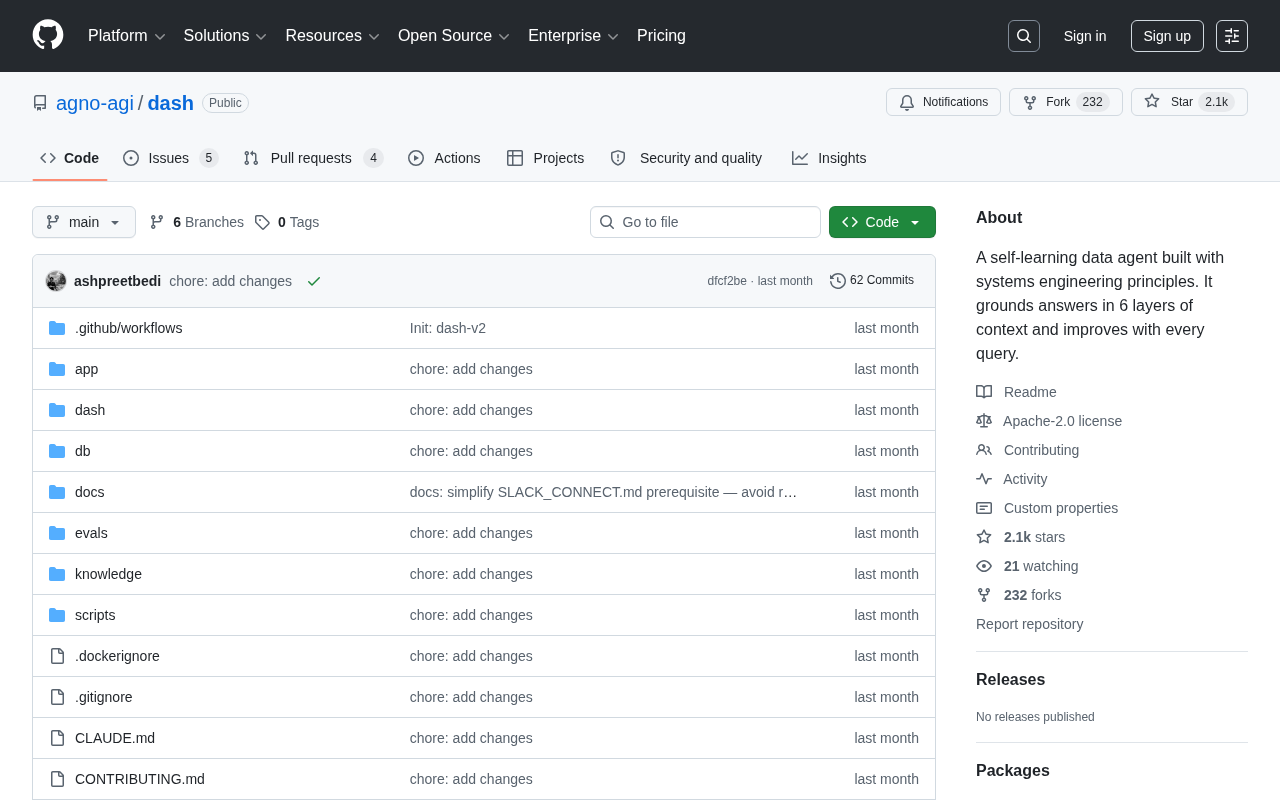Open the search magnifier button
Screen dimensions: 1280x800
[x=1024, y=36]
